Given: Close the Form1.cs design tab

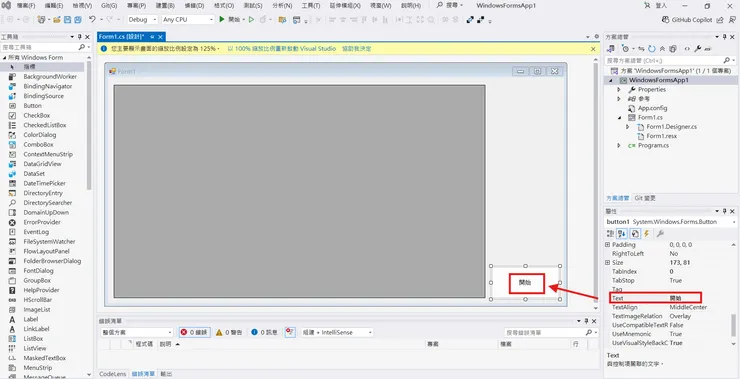Looking at the screenshot, I should (160, 37).
